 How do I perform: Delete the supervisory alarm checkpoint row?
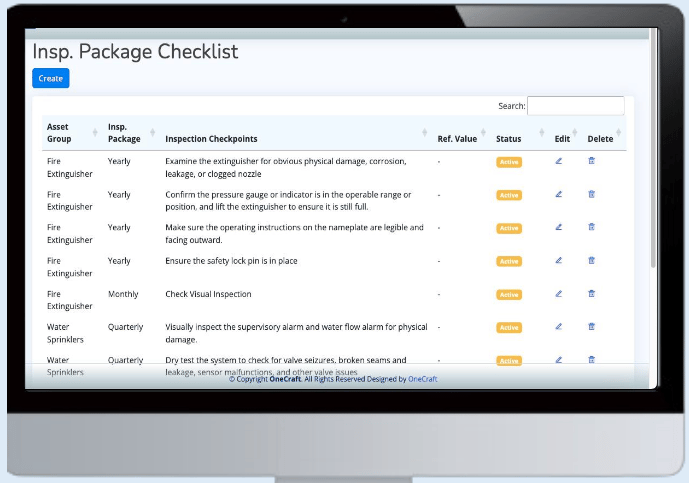coord(591,327)
